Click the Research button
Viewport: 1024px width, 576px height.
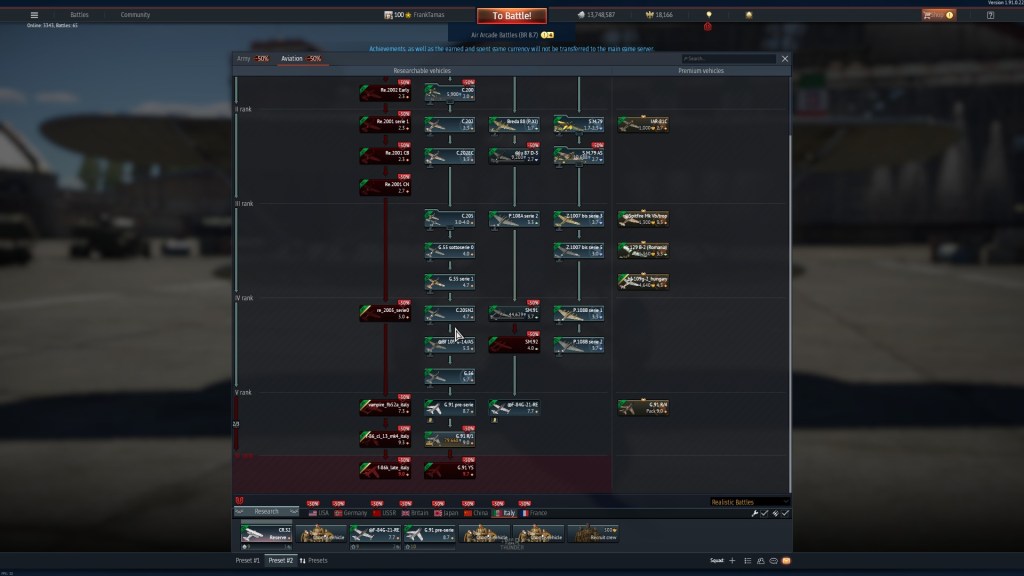pos(267,512)
